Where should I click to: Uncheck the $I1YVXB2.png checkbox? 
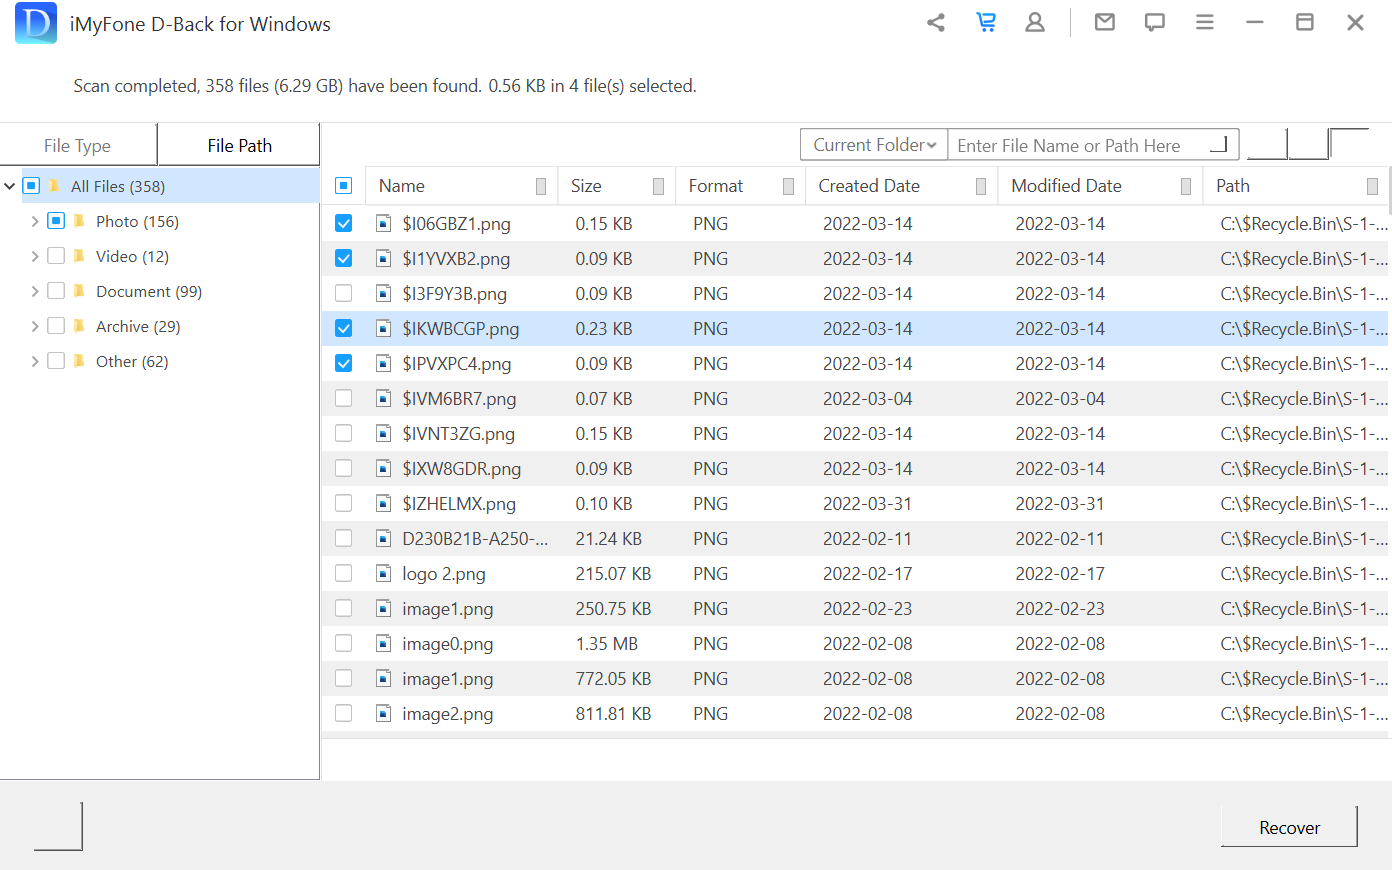pos(343,258)
